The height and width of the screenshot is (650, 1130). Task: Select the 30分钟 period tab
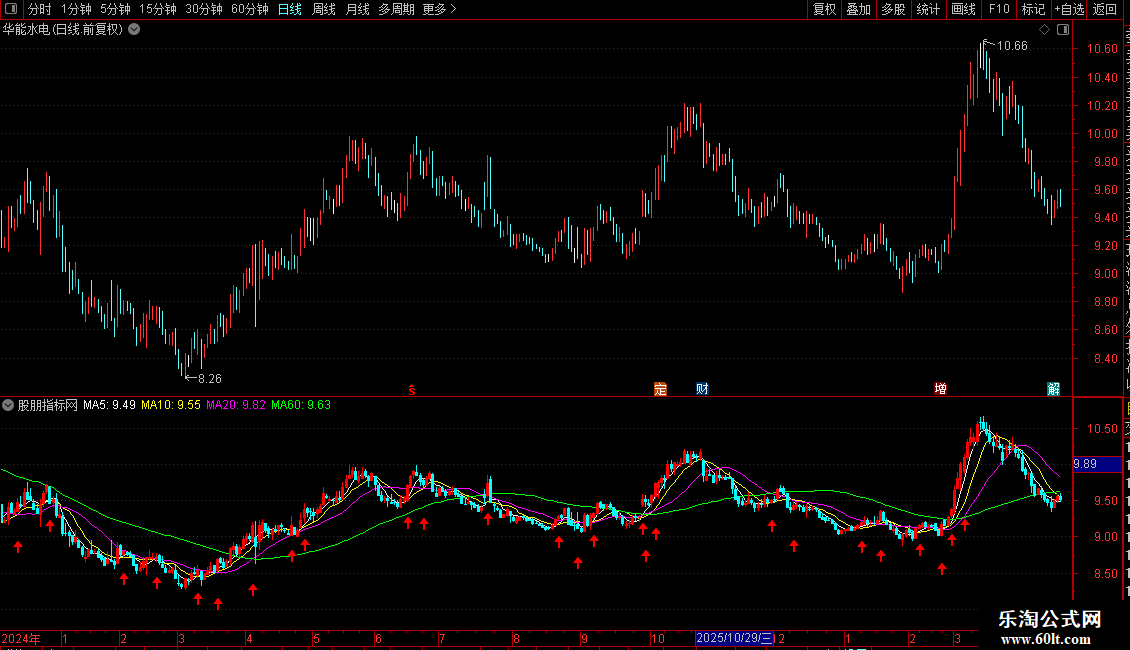click(x=203, y=9)
